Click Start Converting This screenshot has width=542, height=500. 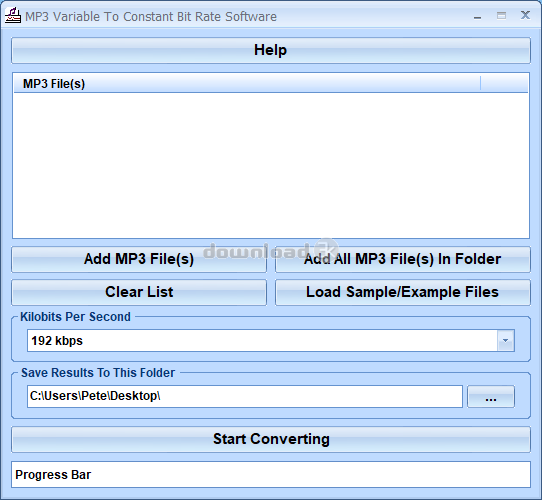(271, 439)
